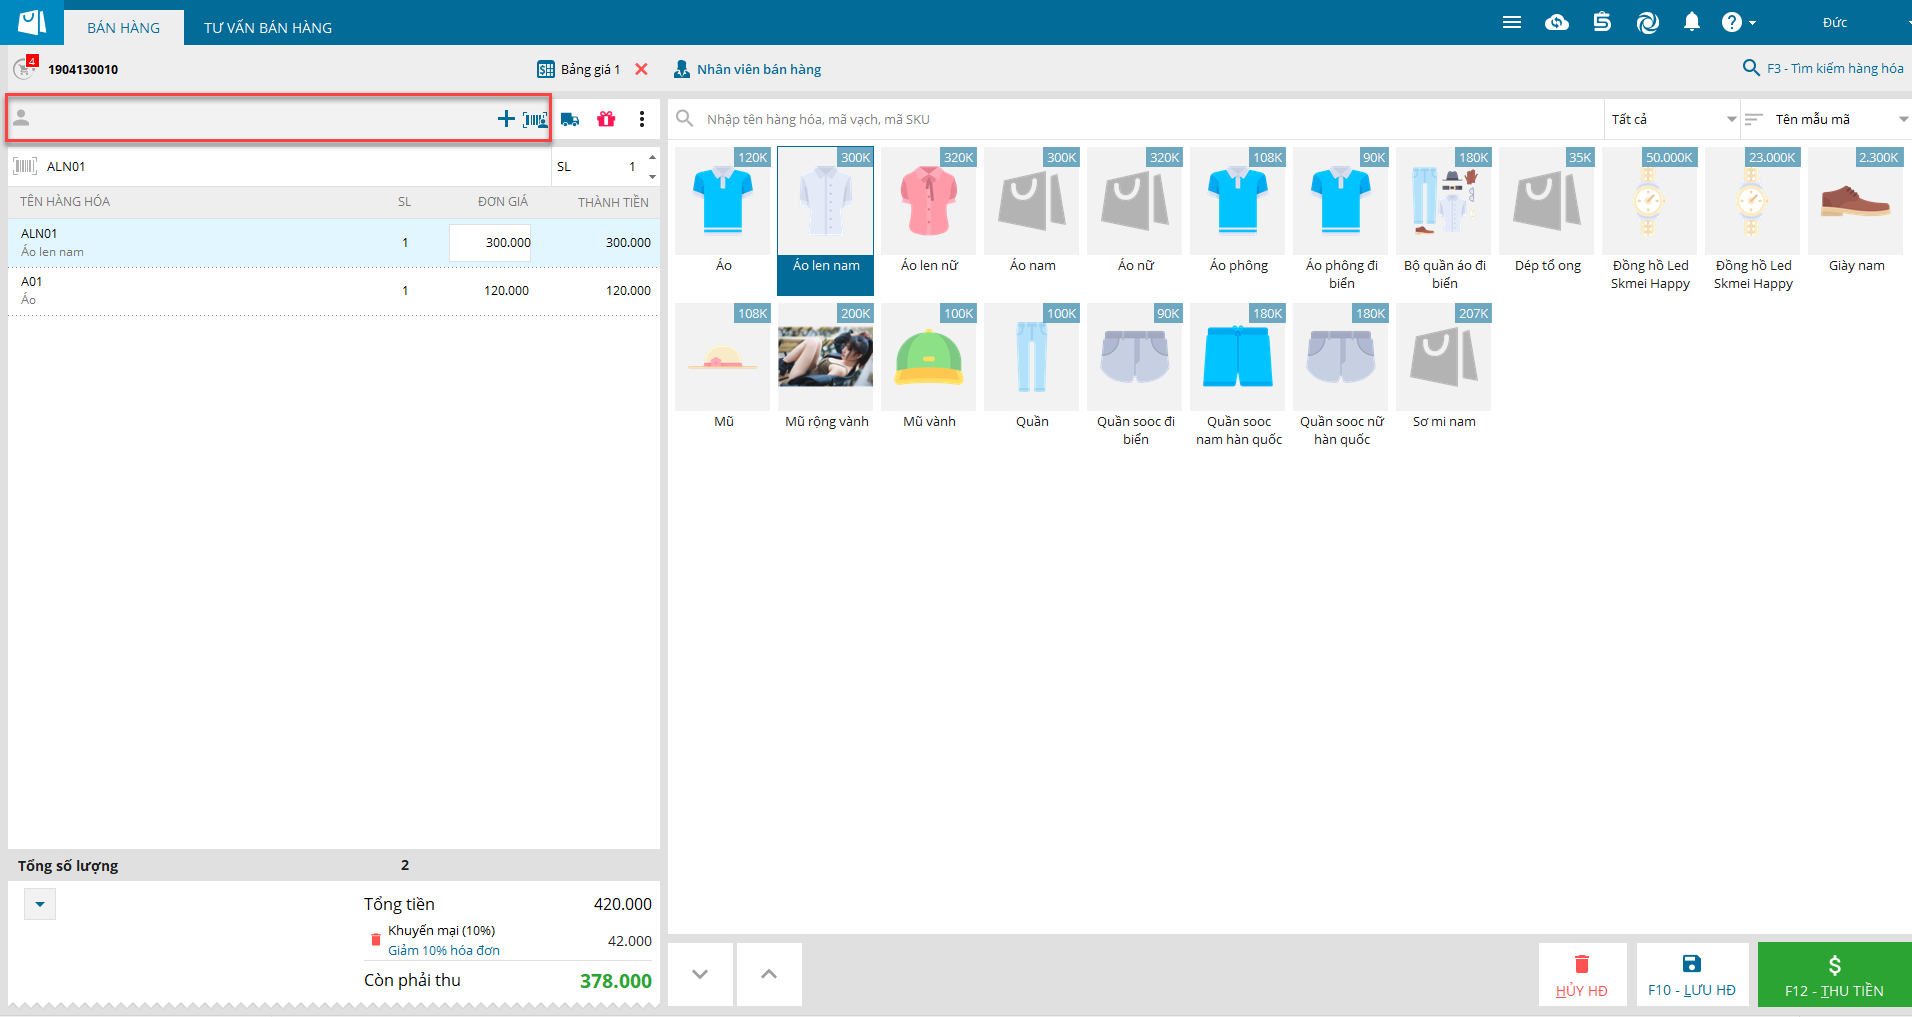This screenshot has width=1912, height=1017.
Task: Collect payment with F12 - THU TIỀN
Action: (x=1834, y=974)
